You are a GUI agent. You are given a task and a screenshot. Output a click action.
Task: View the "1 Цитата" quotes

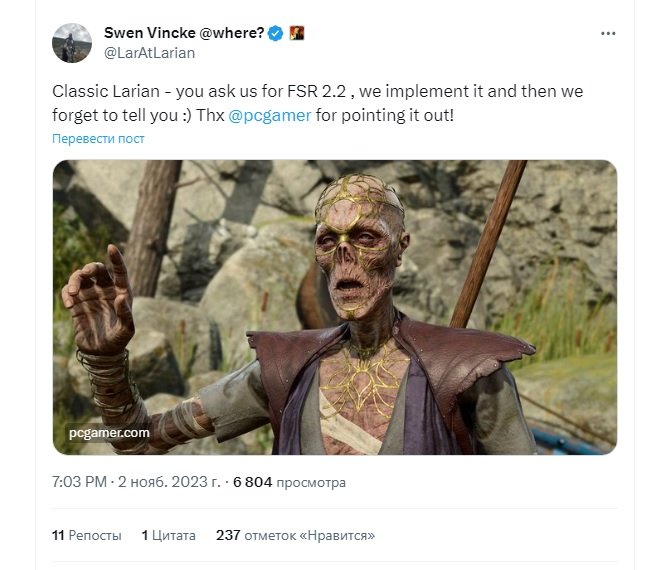(x=168, y=535)
